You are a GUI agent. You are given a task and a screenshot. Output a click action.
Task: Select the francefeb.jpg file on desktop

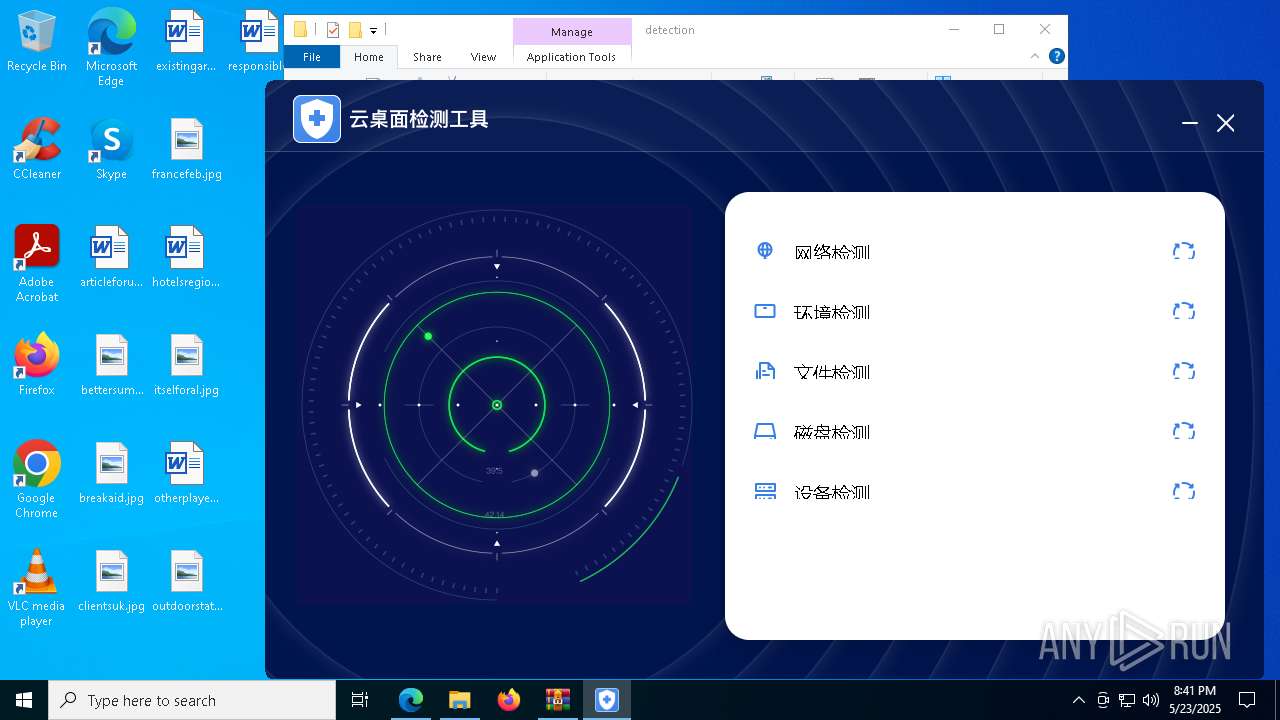[186, 148]
